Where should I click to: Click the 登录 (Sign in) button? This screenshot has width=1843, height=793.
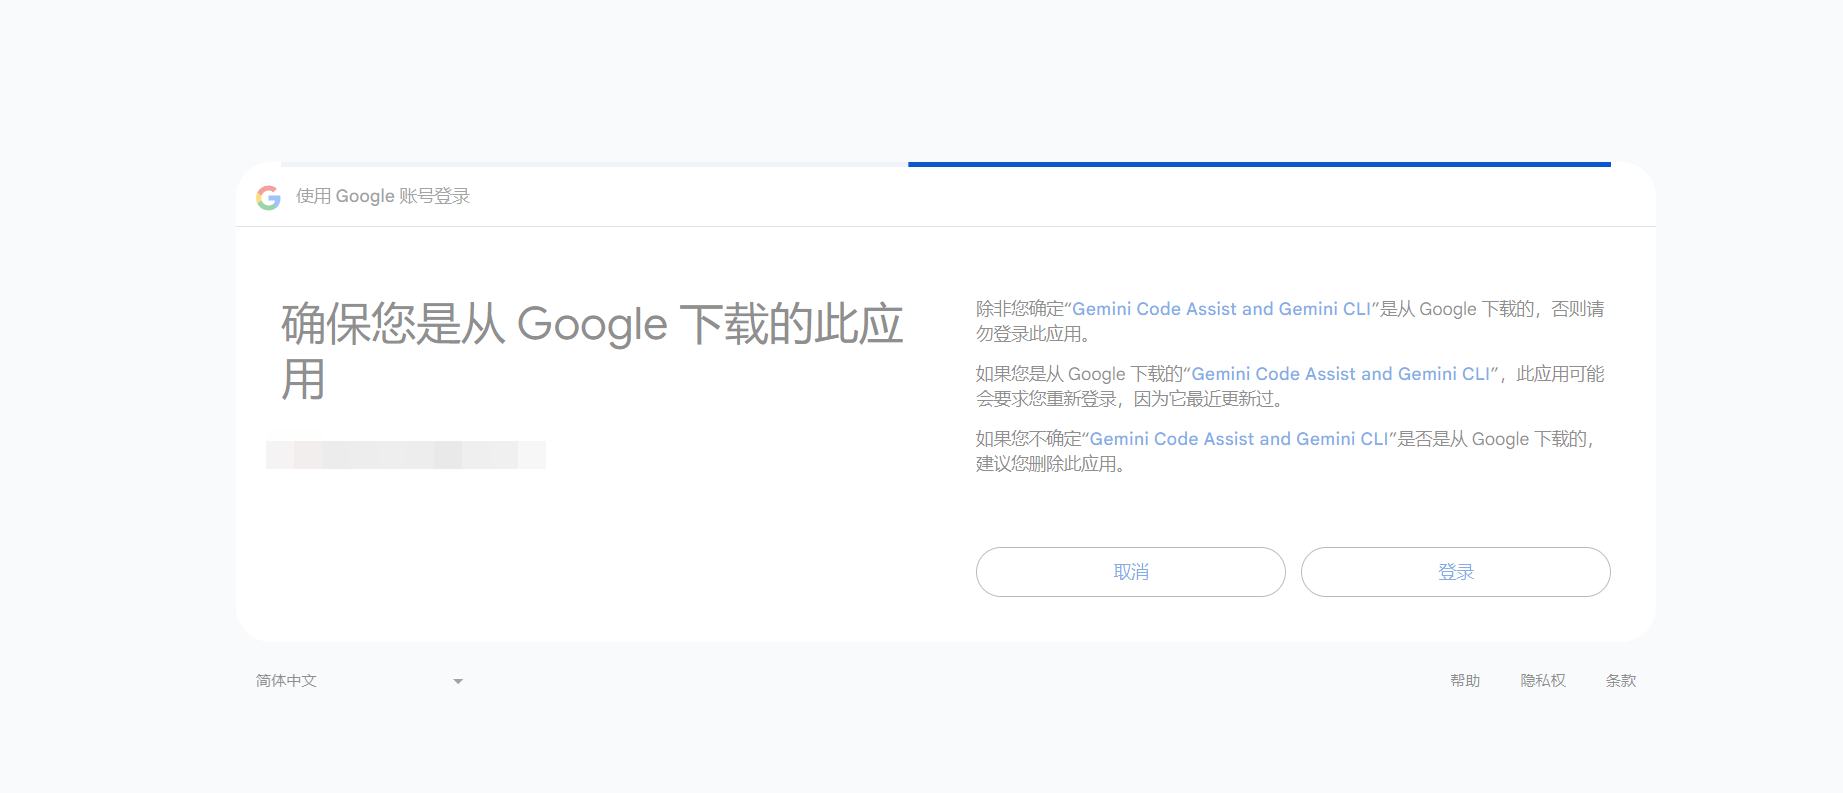pos(1455,572)
